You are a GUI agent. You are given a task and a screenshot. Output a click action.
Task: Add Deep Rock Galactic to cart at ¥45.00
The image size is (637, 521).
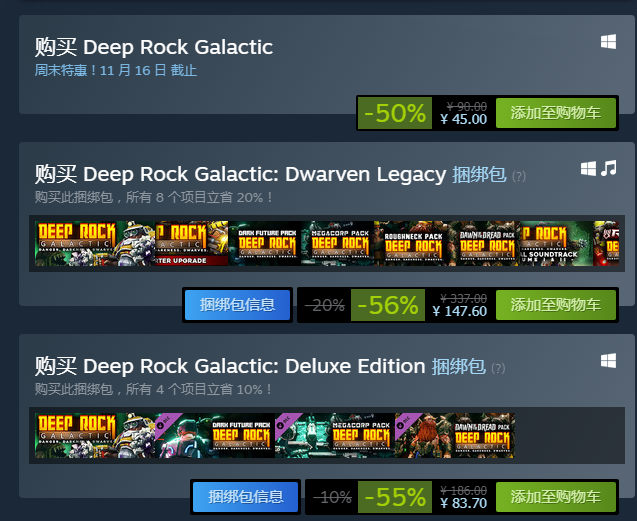tap(555, 113)
